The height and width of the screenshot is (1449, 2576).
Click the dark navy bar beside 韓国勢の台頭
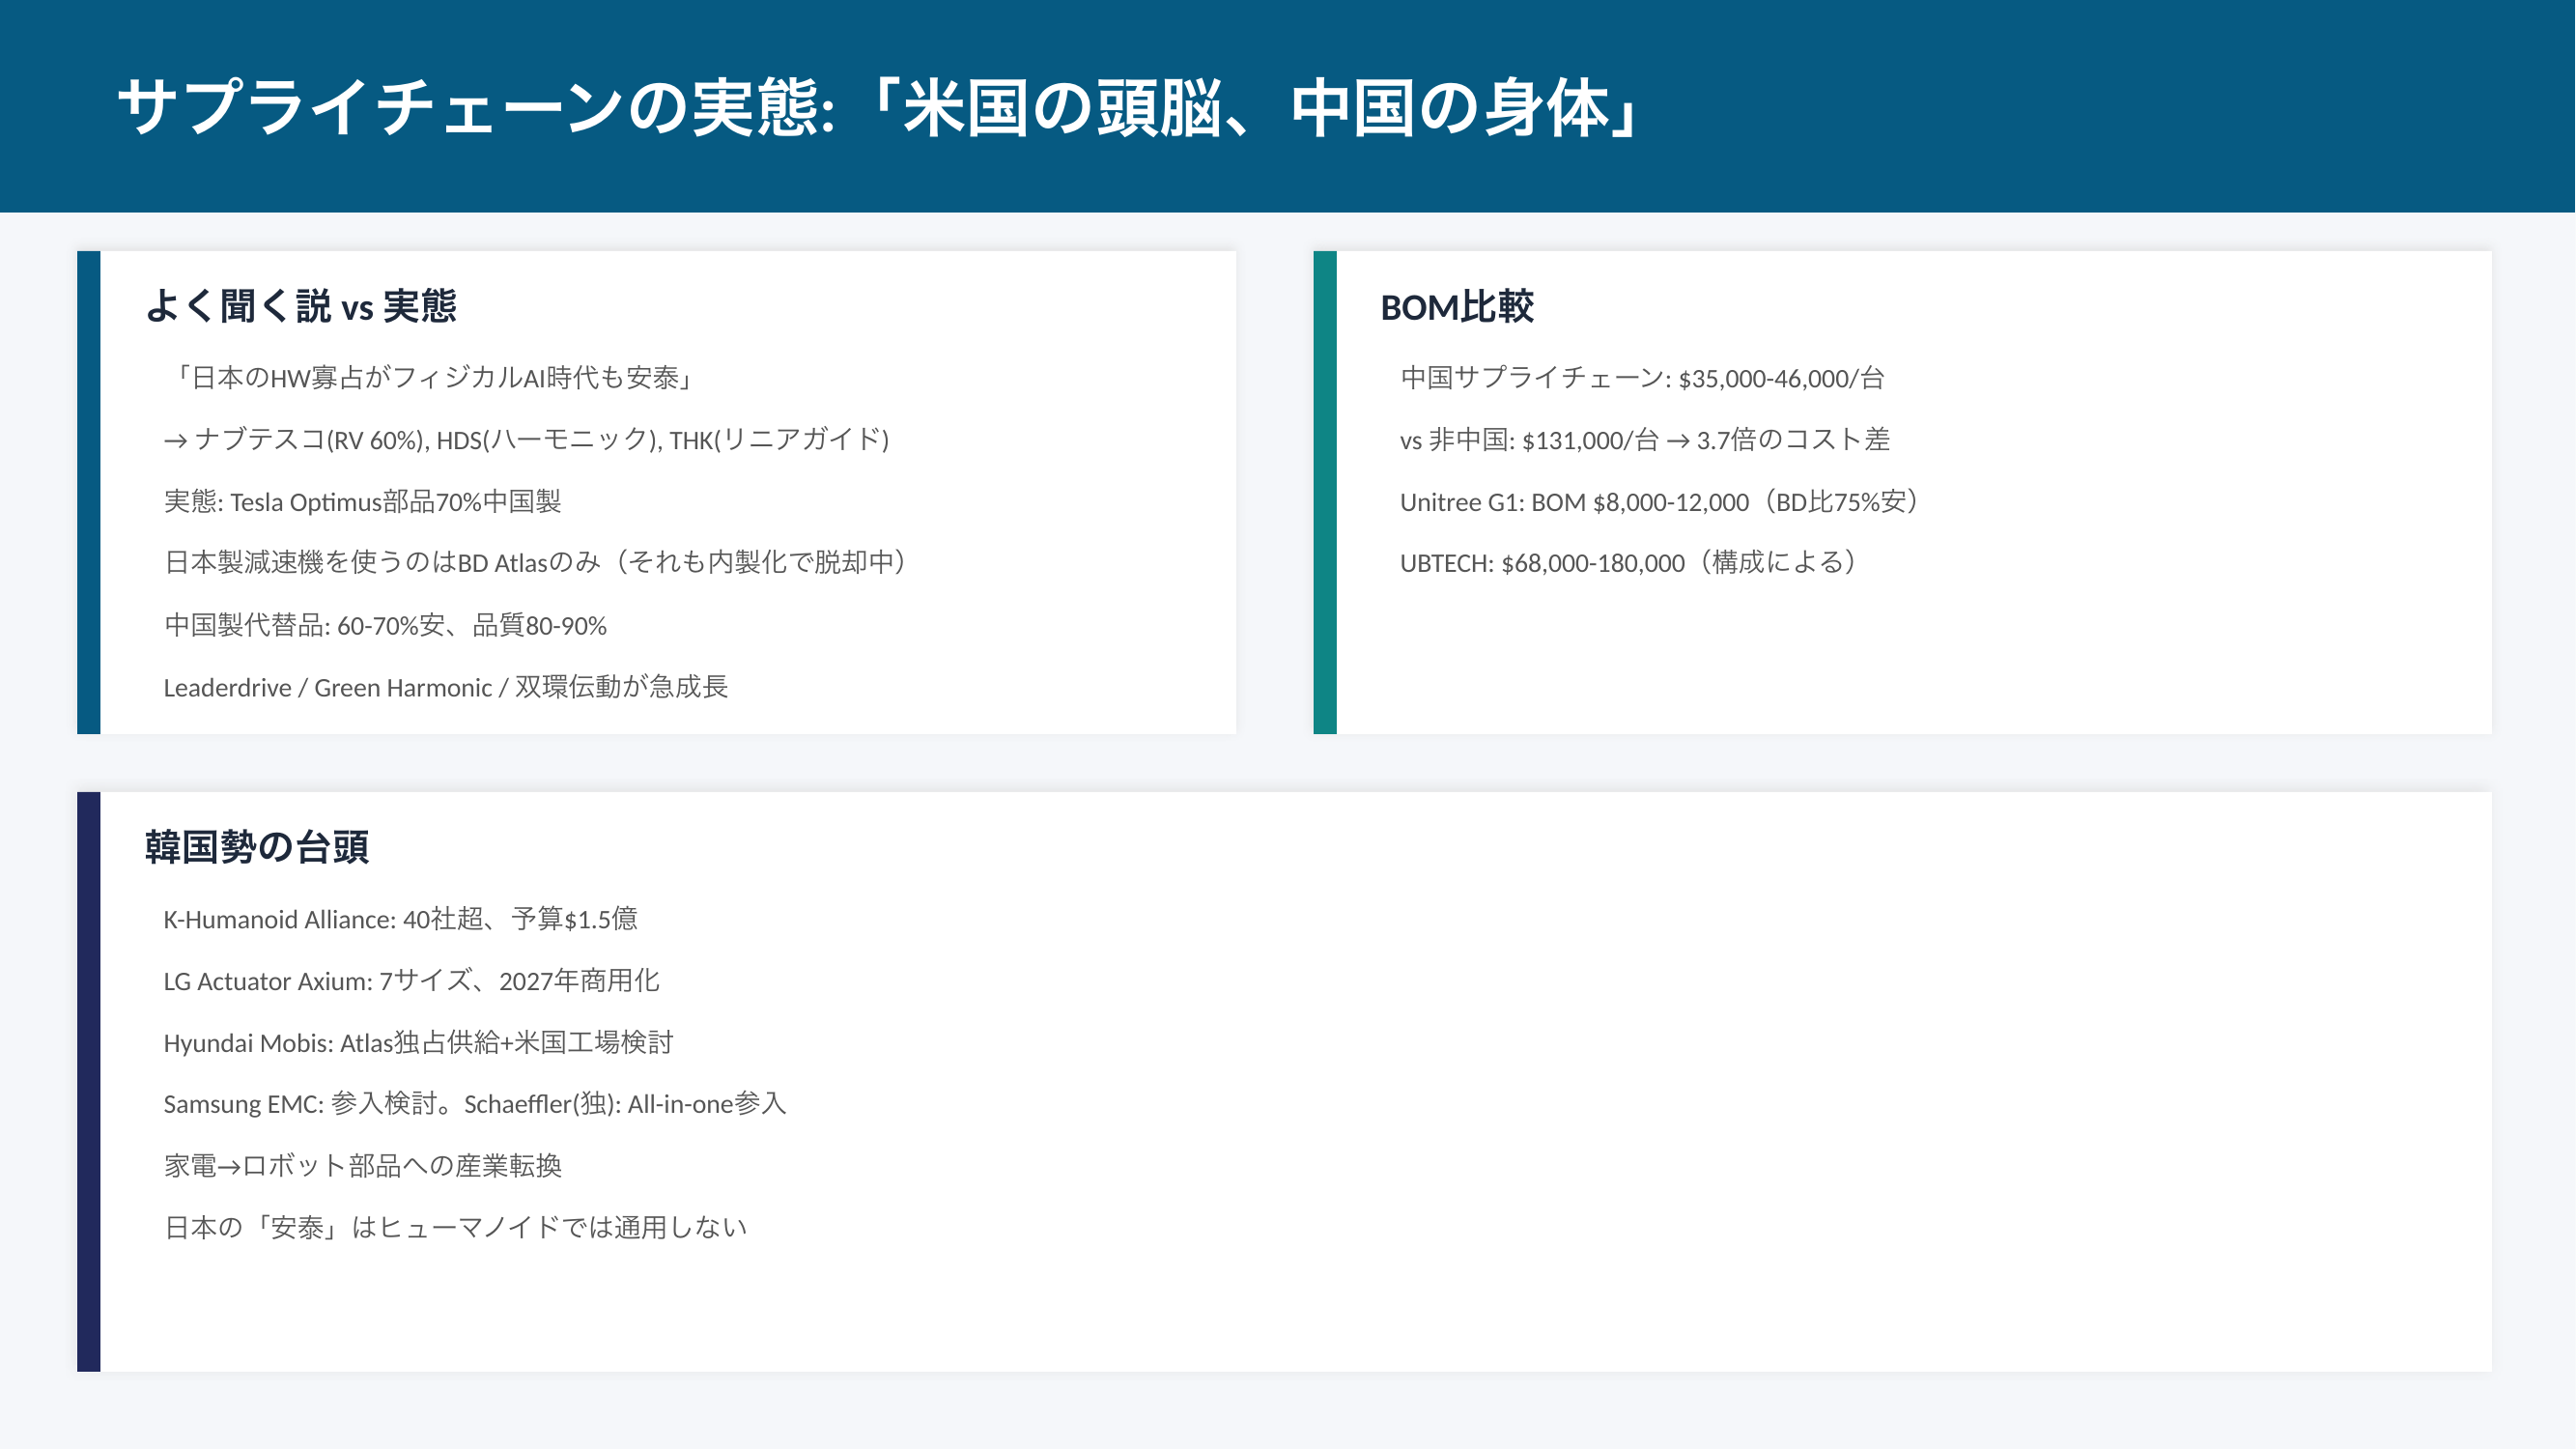(89, 1081)
